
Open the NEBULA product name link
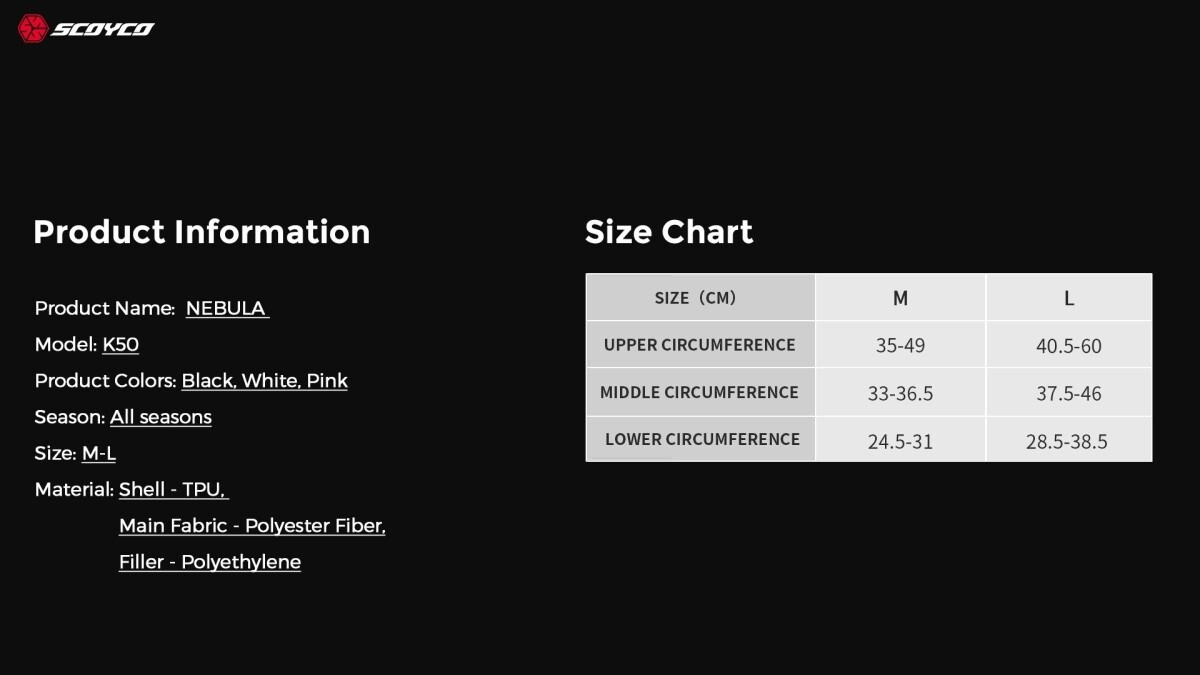pyautogui.click(x=226, y=308)
